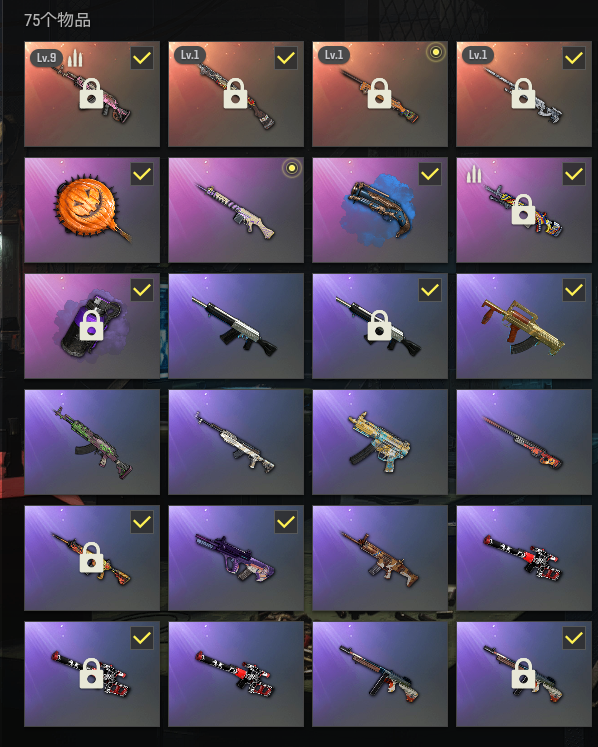Toggle the checkbox on the pumpkin grenade tile

[142, 174]
